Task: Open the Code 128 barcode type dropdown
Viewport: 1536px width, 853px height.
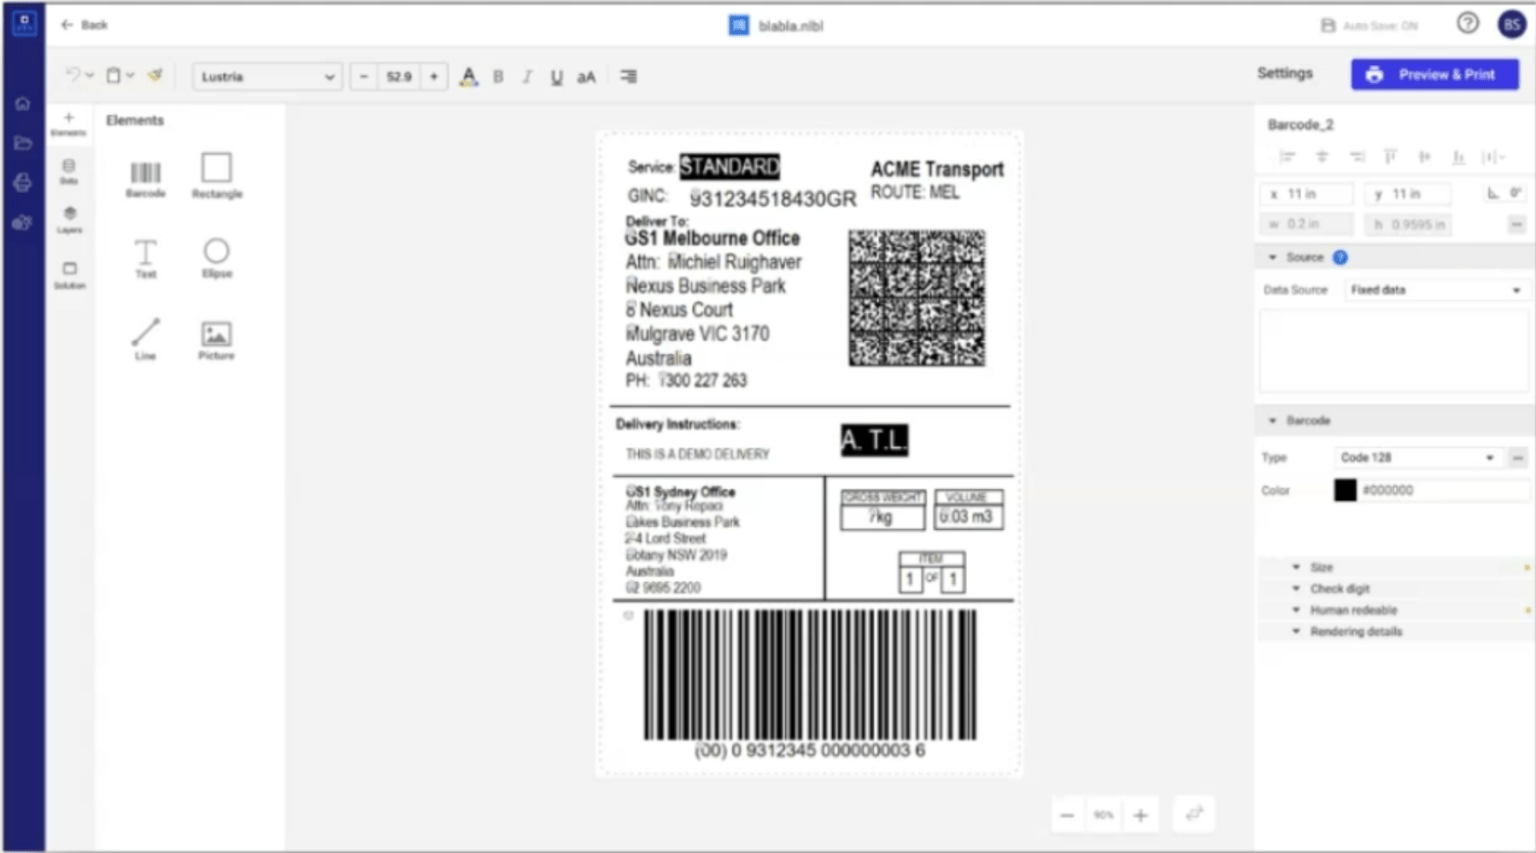Action: coord(1416,457)
